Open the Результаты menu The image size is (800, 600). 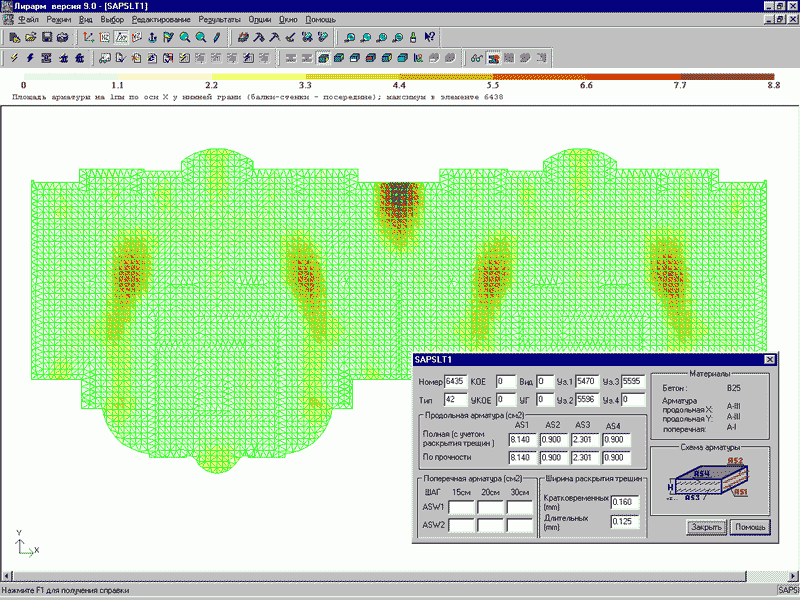(219, 19)
